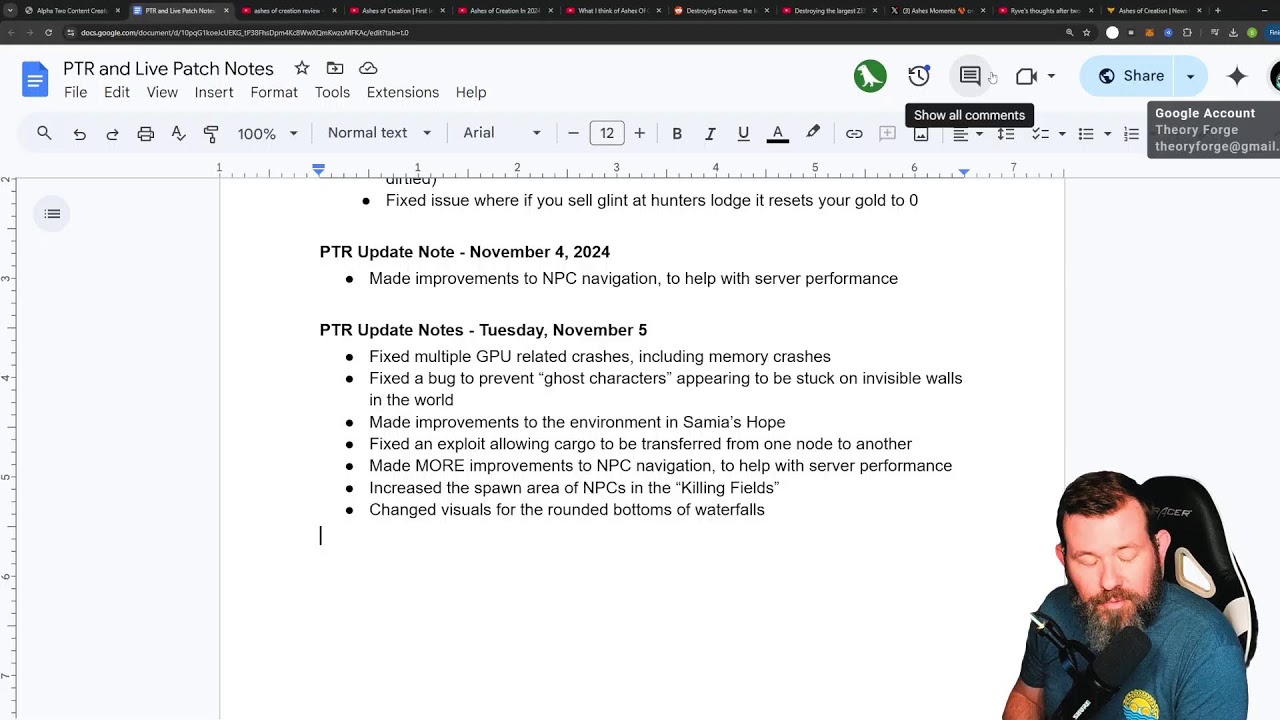Expand video call options arrow
1280x720 pixels.
tap(1051, 76)
